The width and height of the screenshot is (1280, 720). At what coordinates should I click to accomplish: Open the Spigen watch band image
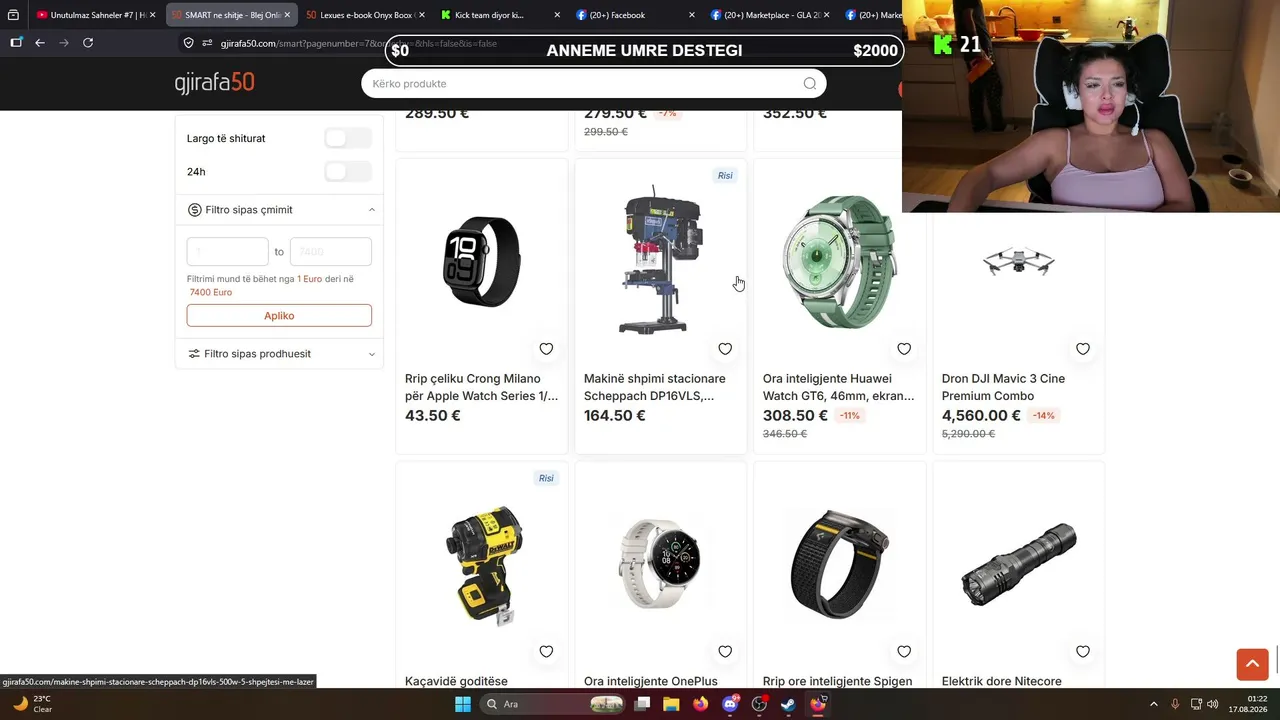839,564
